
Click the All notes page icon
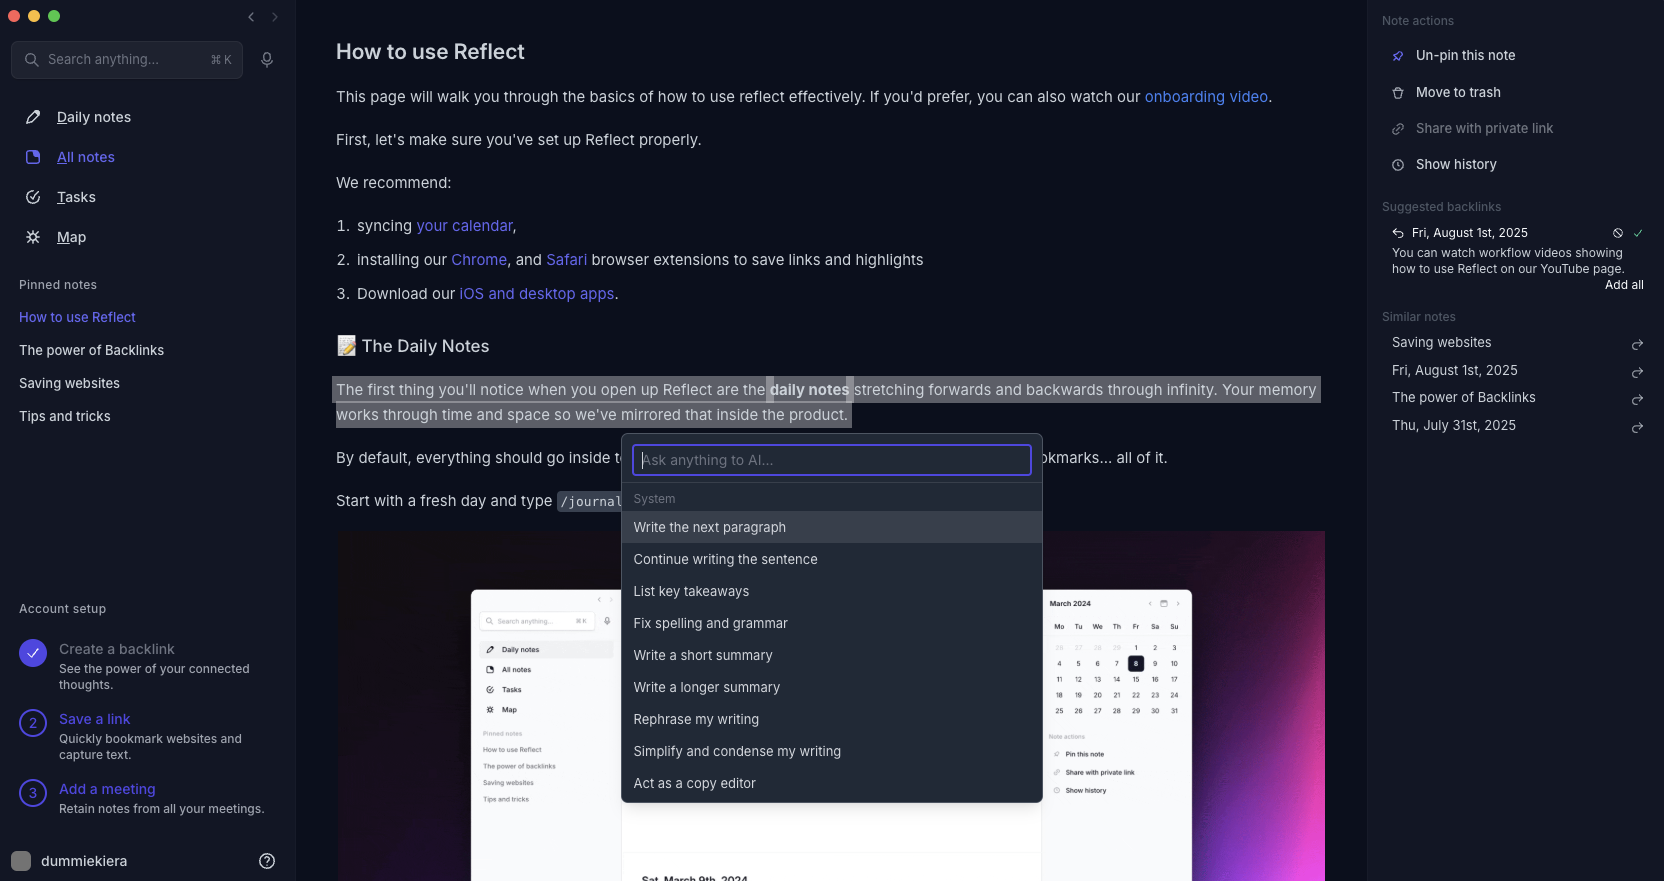coord(33,157)
